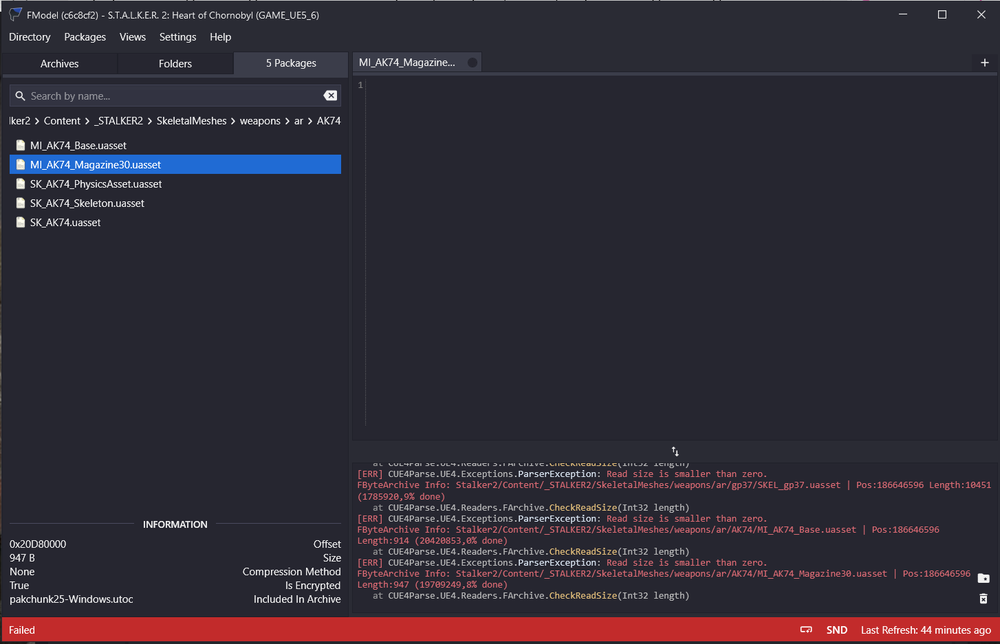Switch to the Archives tab

tap(59, 63)
